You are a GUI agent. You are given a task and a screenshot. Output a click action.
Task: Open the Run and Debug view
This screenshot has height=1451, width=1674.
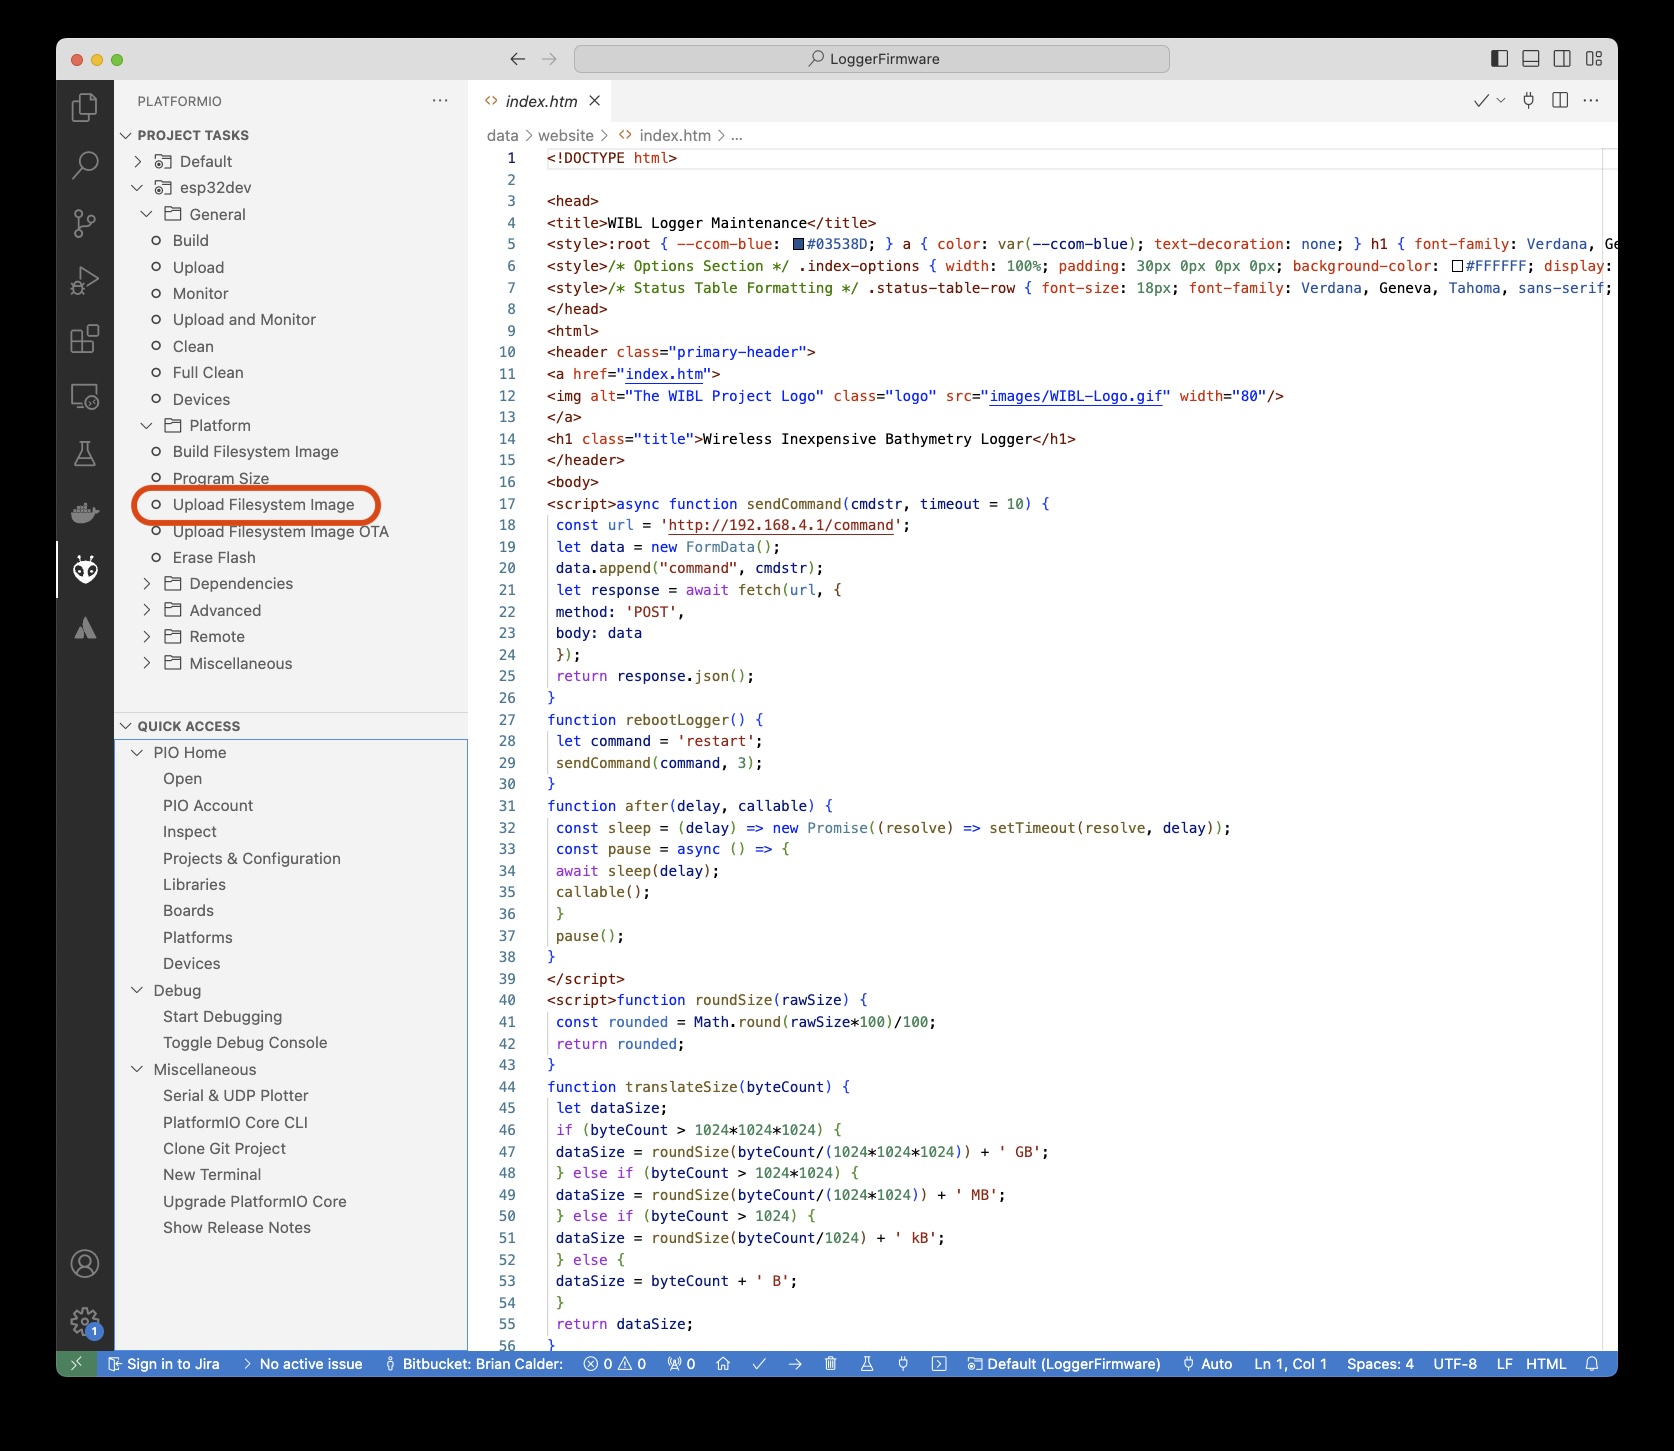pos(85,281)
